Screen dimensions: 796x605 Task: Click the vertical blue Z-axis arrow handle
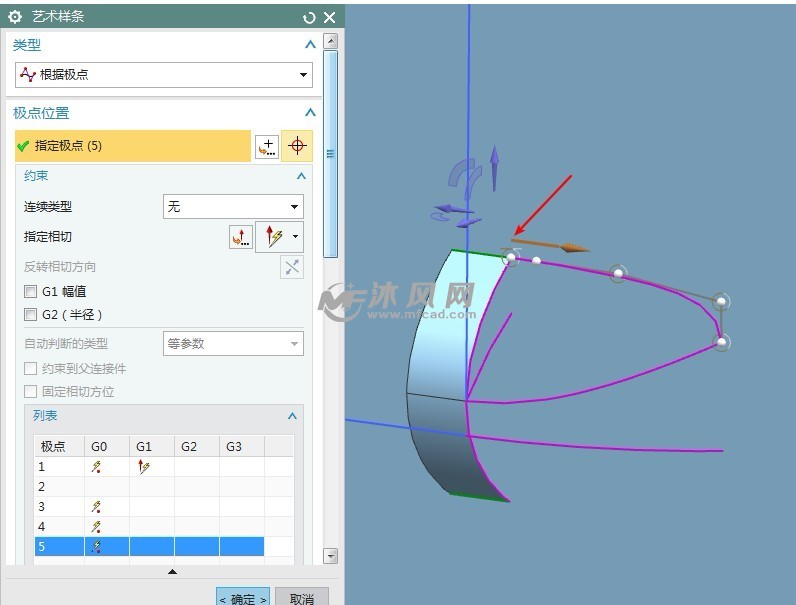coord(494,169)
